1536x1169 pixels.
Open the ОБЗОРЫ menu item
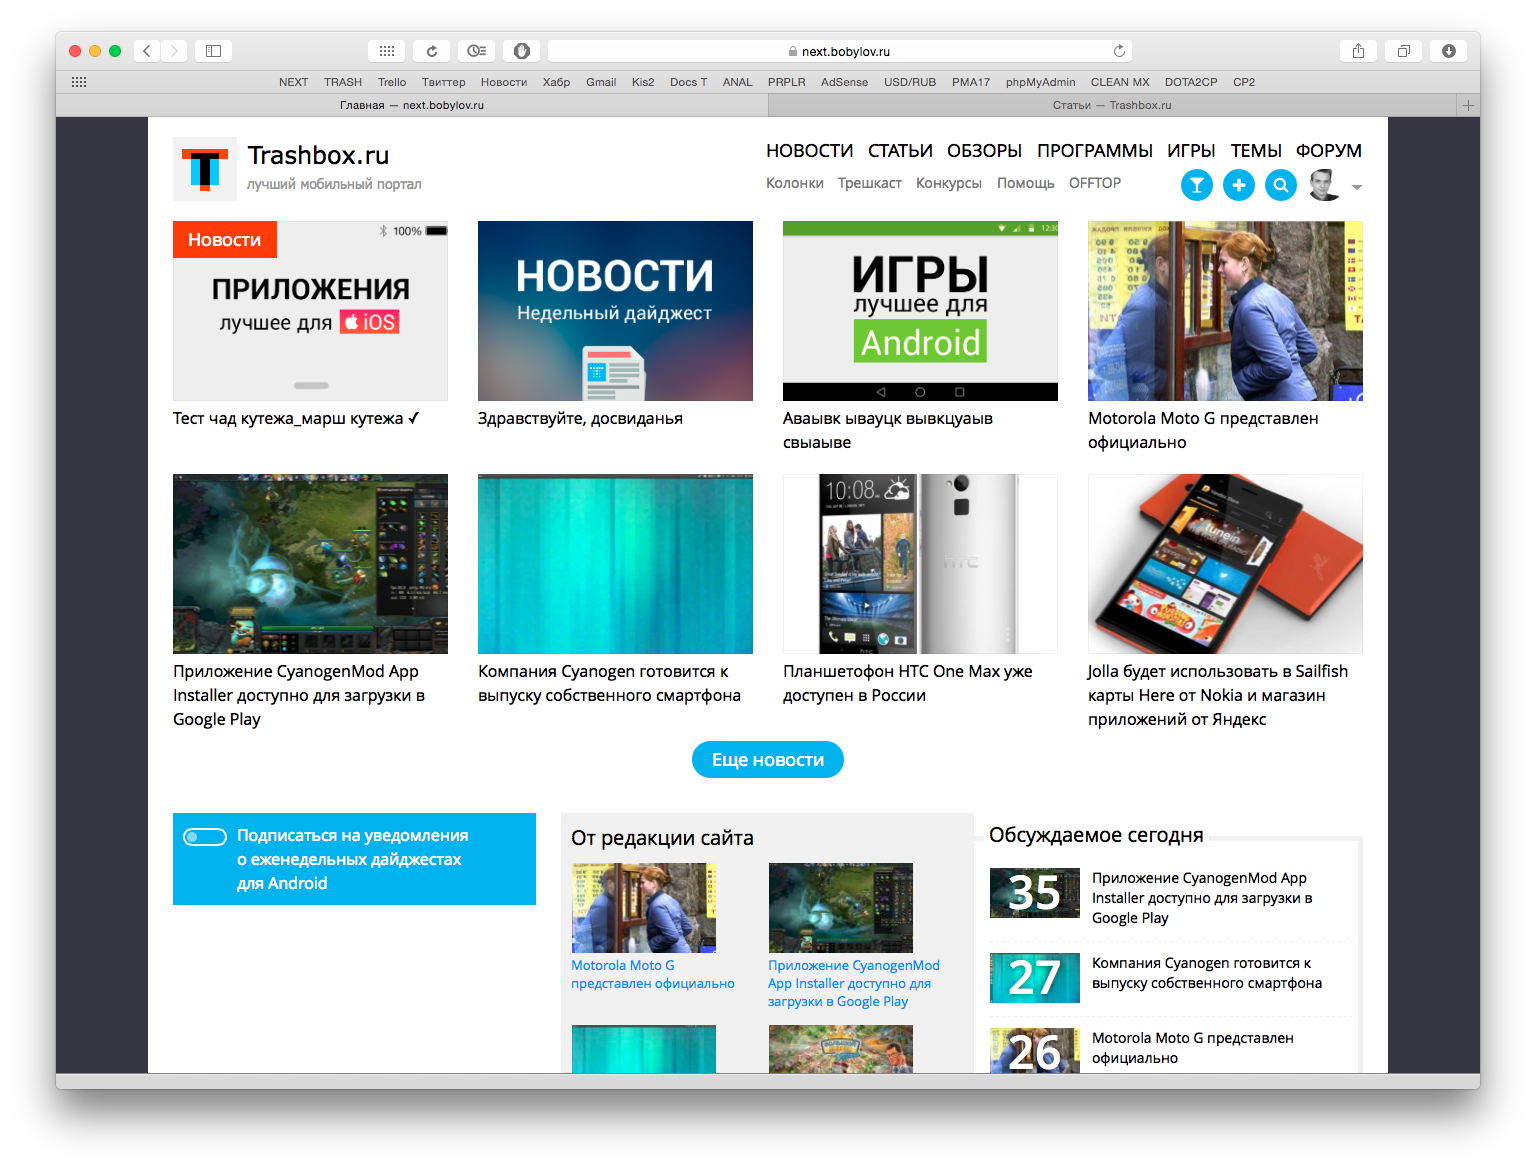coord(985,151)
